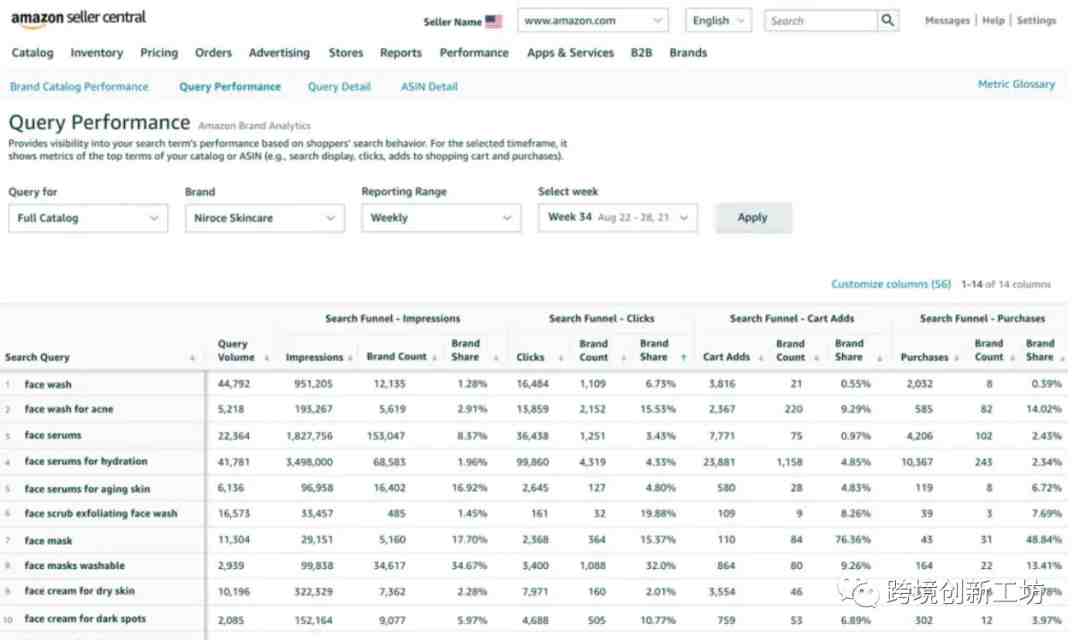Open the Metric Glossary link
This screenshot has height=640, width=1080.
tap(1017, 85)
